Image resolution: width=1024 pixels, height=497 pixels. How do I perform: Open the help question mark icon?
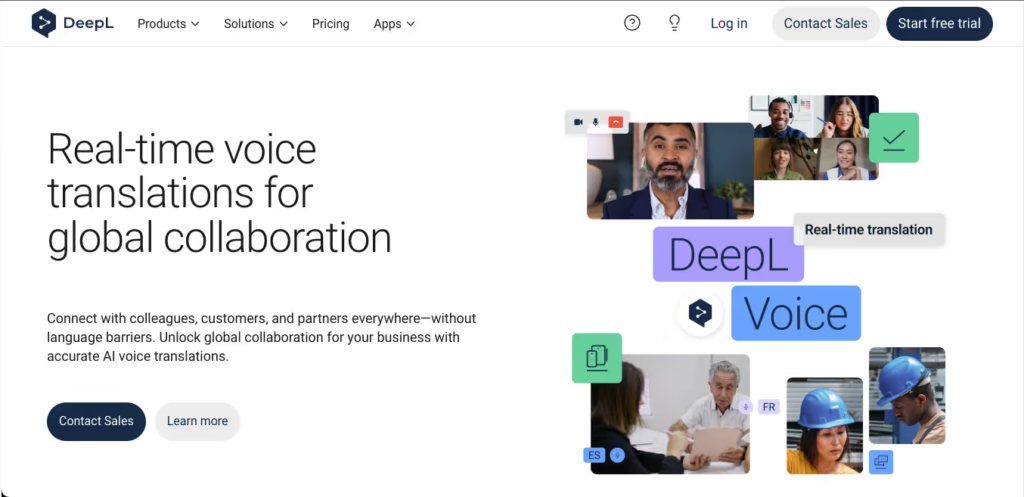(632, 23)
